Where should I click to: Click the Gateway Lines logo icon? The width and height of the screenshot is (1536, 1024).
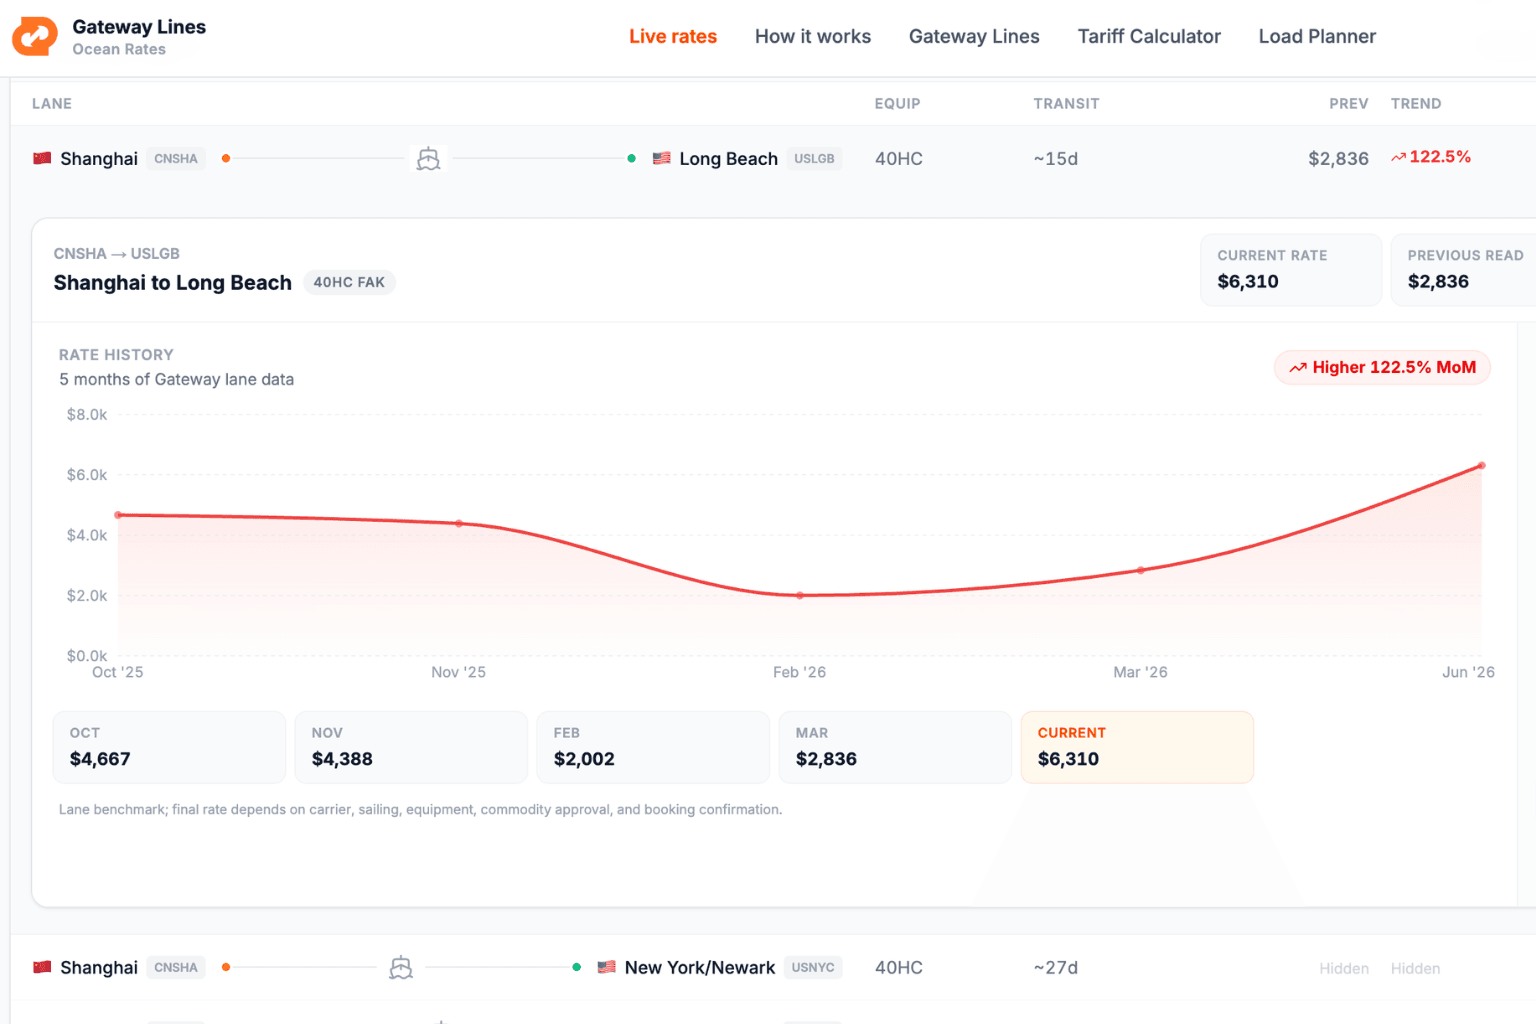pos(35,36)
